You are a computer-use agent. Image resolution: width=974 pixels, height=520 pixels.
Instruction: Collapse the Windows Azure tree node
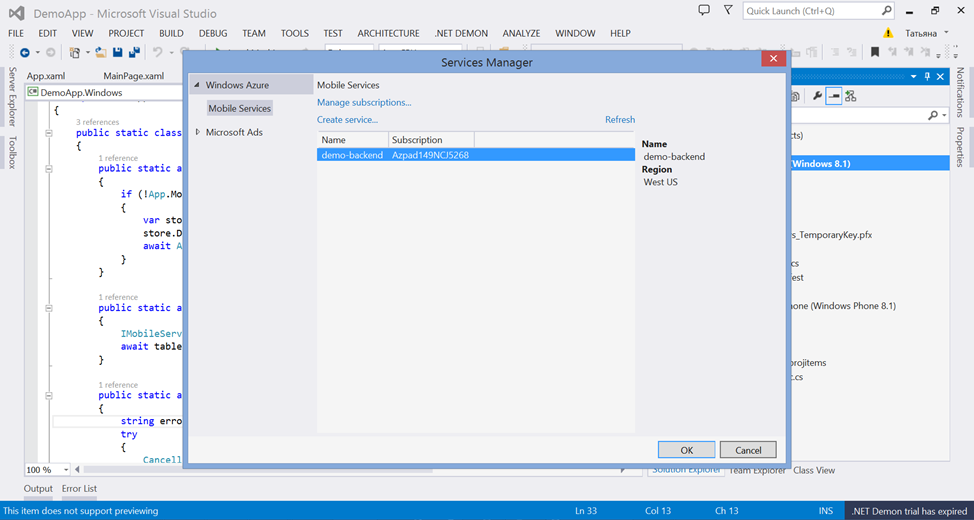point(198,85)
